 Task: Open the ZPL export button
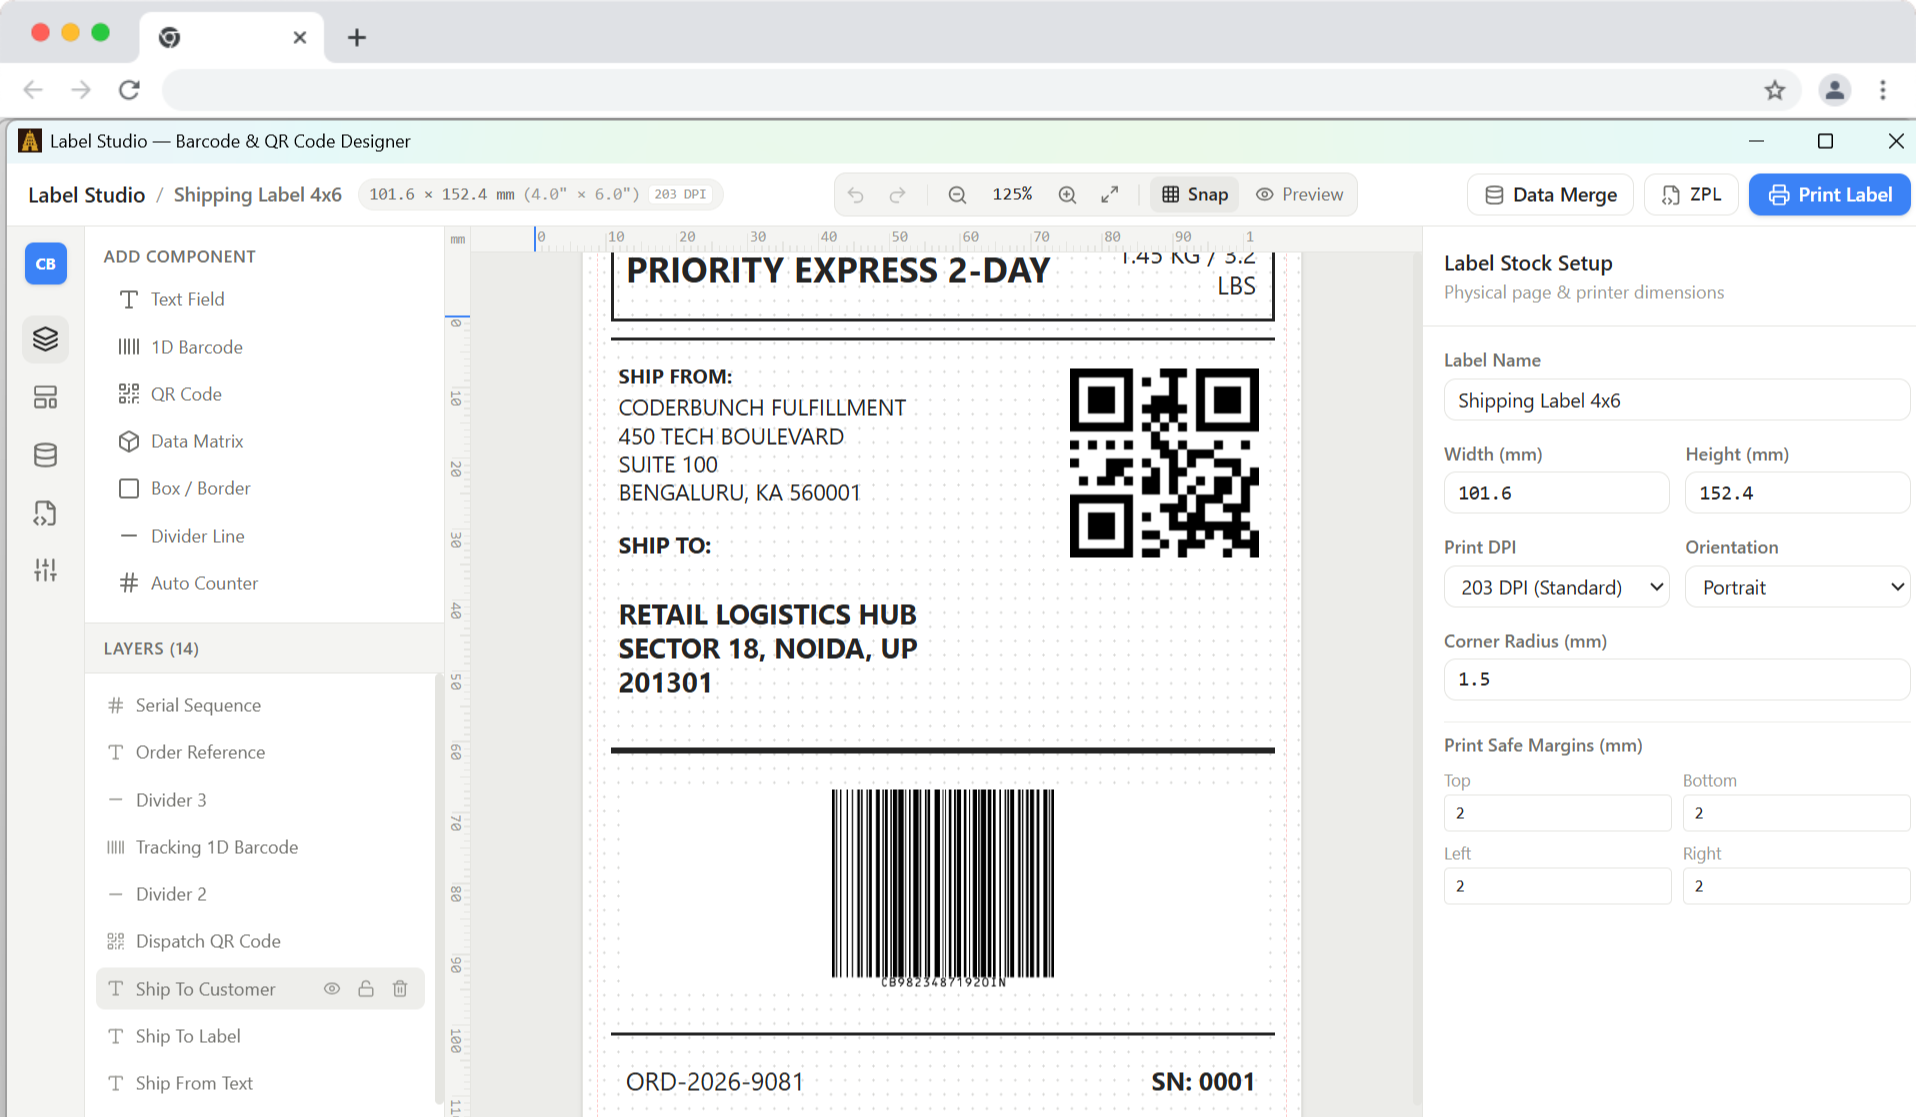[x=1691, y=195]
